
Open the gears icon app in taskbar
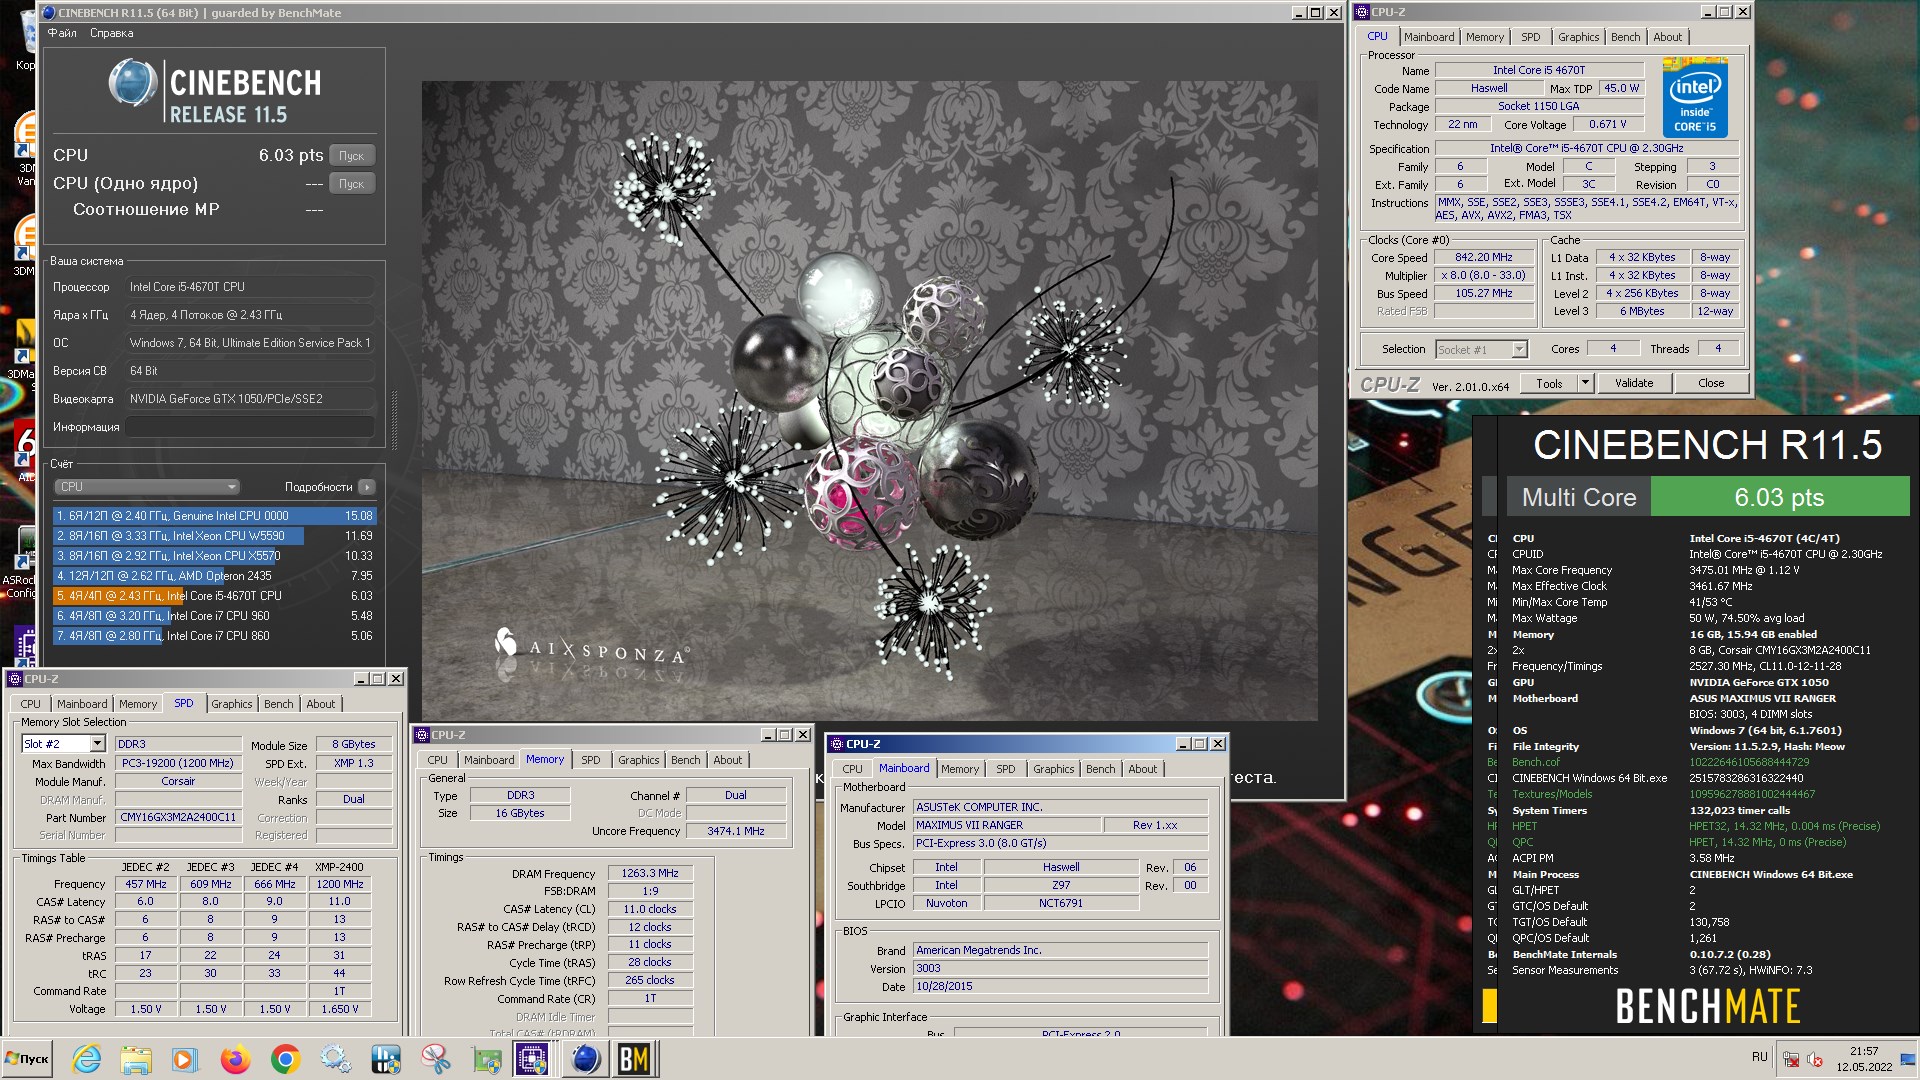[335, 1058]
